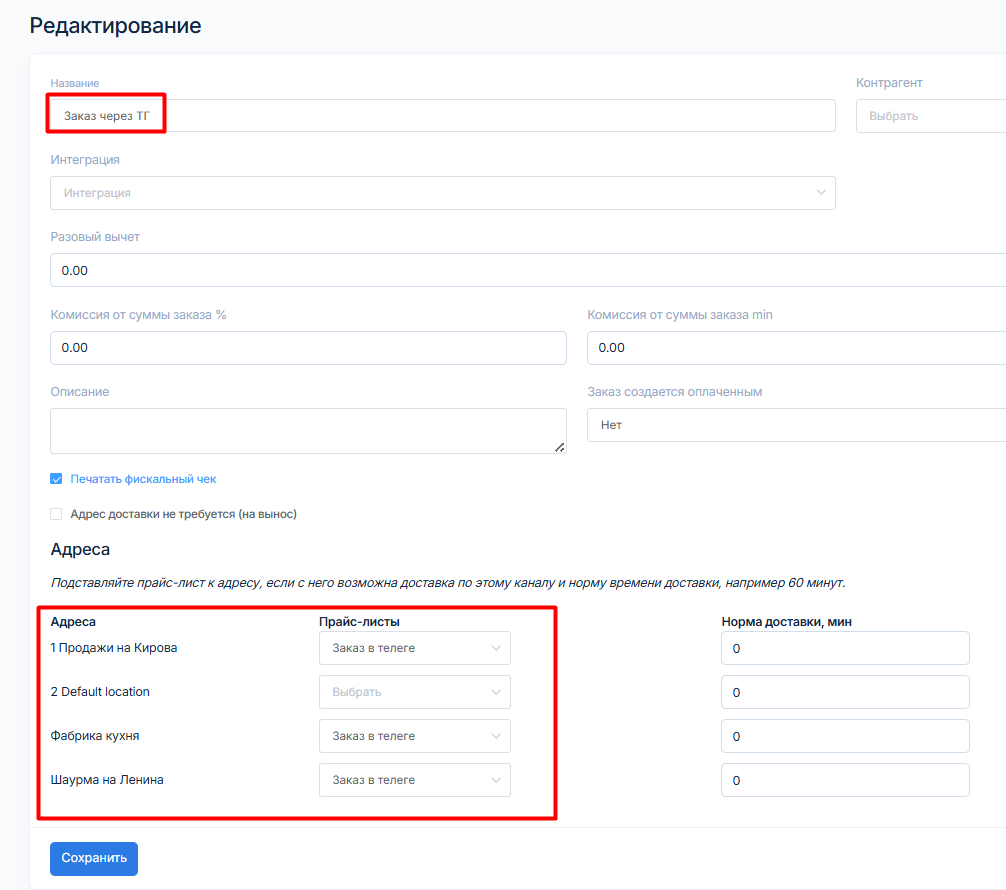The width and height of the screenshot is (1006, 890).
Task: Open price list dropdown for Шаурма на Ленина
Action: (414, 780)
